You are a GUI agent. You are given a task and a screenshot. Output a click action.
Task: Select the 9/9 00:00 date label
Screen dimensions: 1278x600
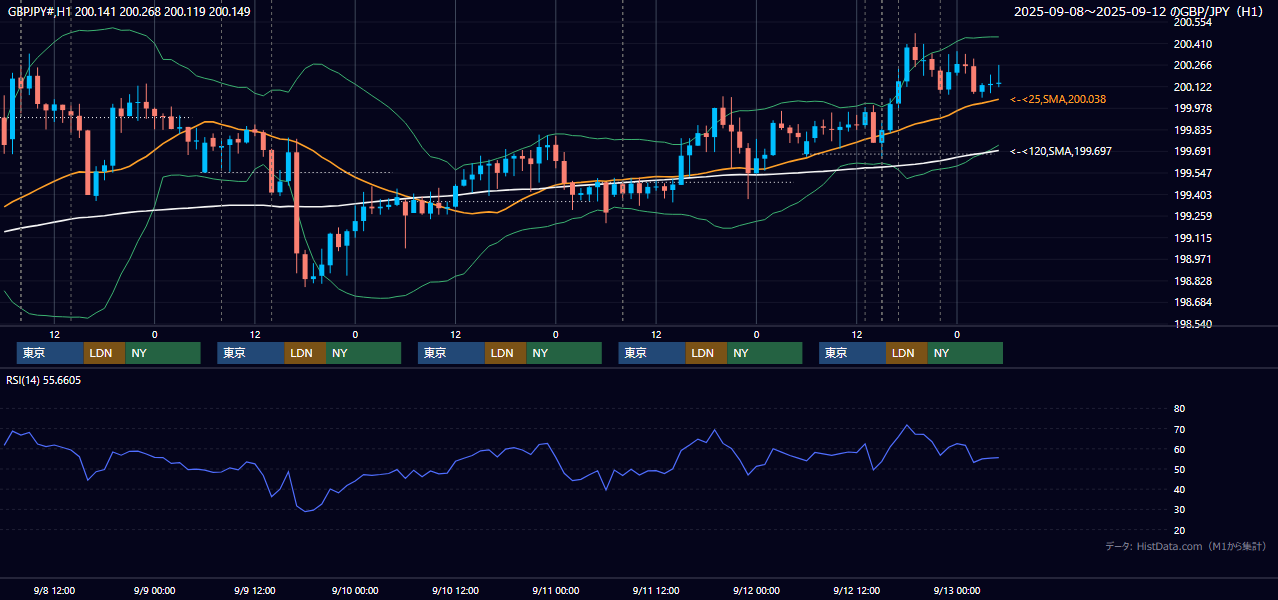pyautogui.click(x=155, y=590)
